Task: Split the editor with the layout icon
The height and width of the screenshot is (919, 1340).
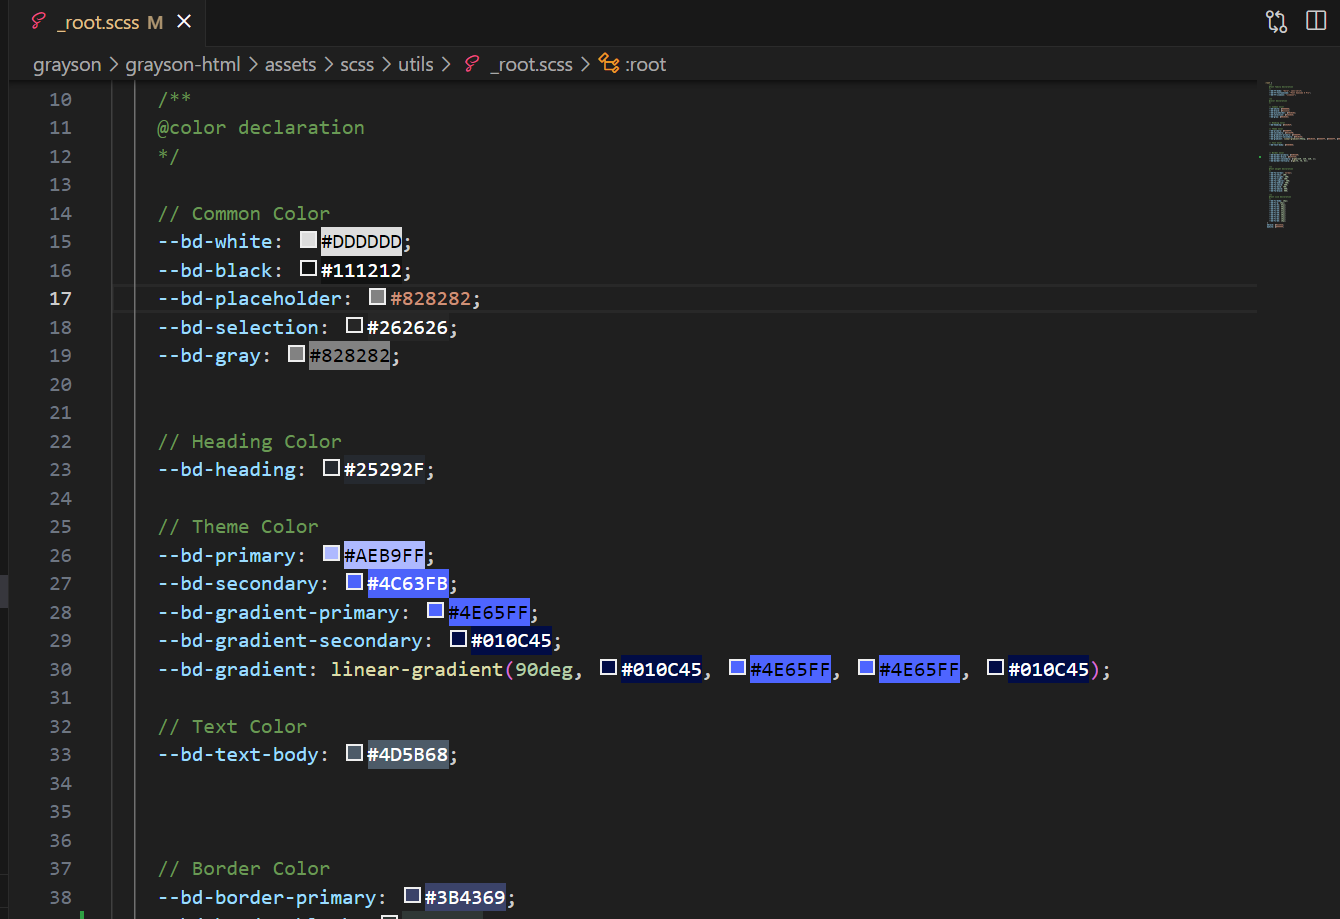Action: (x=1316, y=22)
